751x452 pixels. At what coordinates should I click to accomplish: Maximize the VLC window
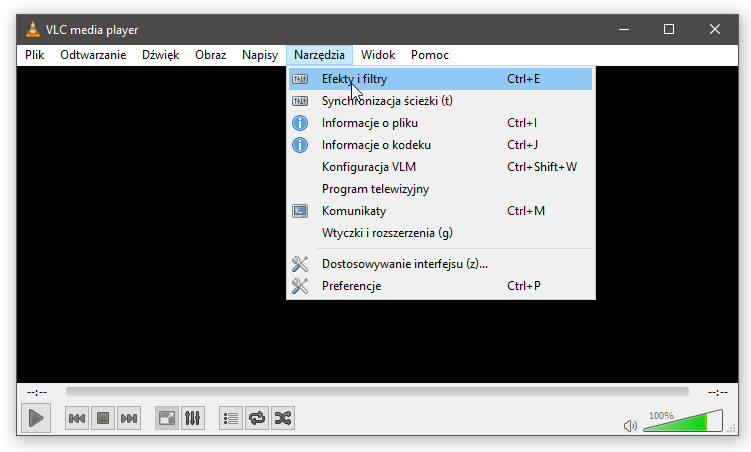669,29
